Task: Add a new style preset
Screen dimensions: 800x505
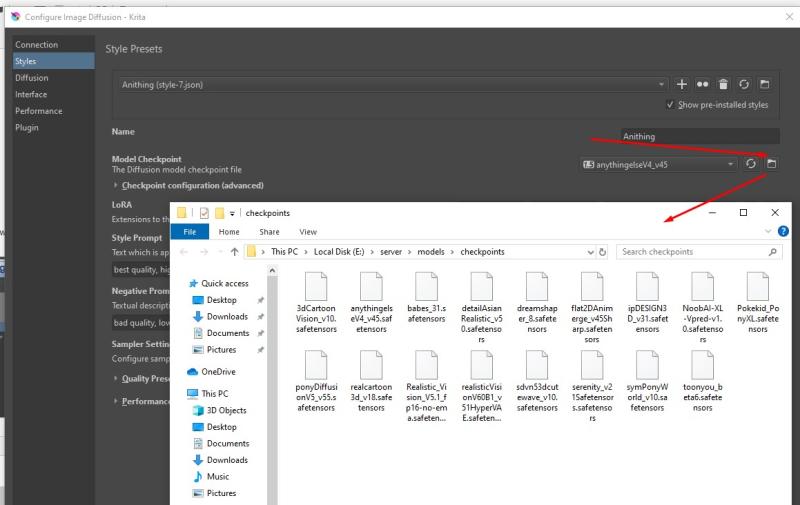Action: pos(681,84)
